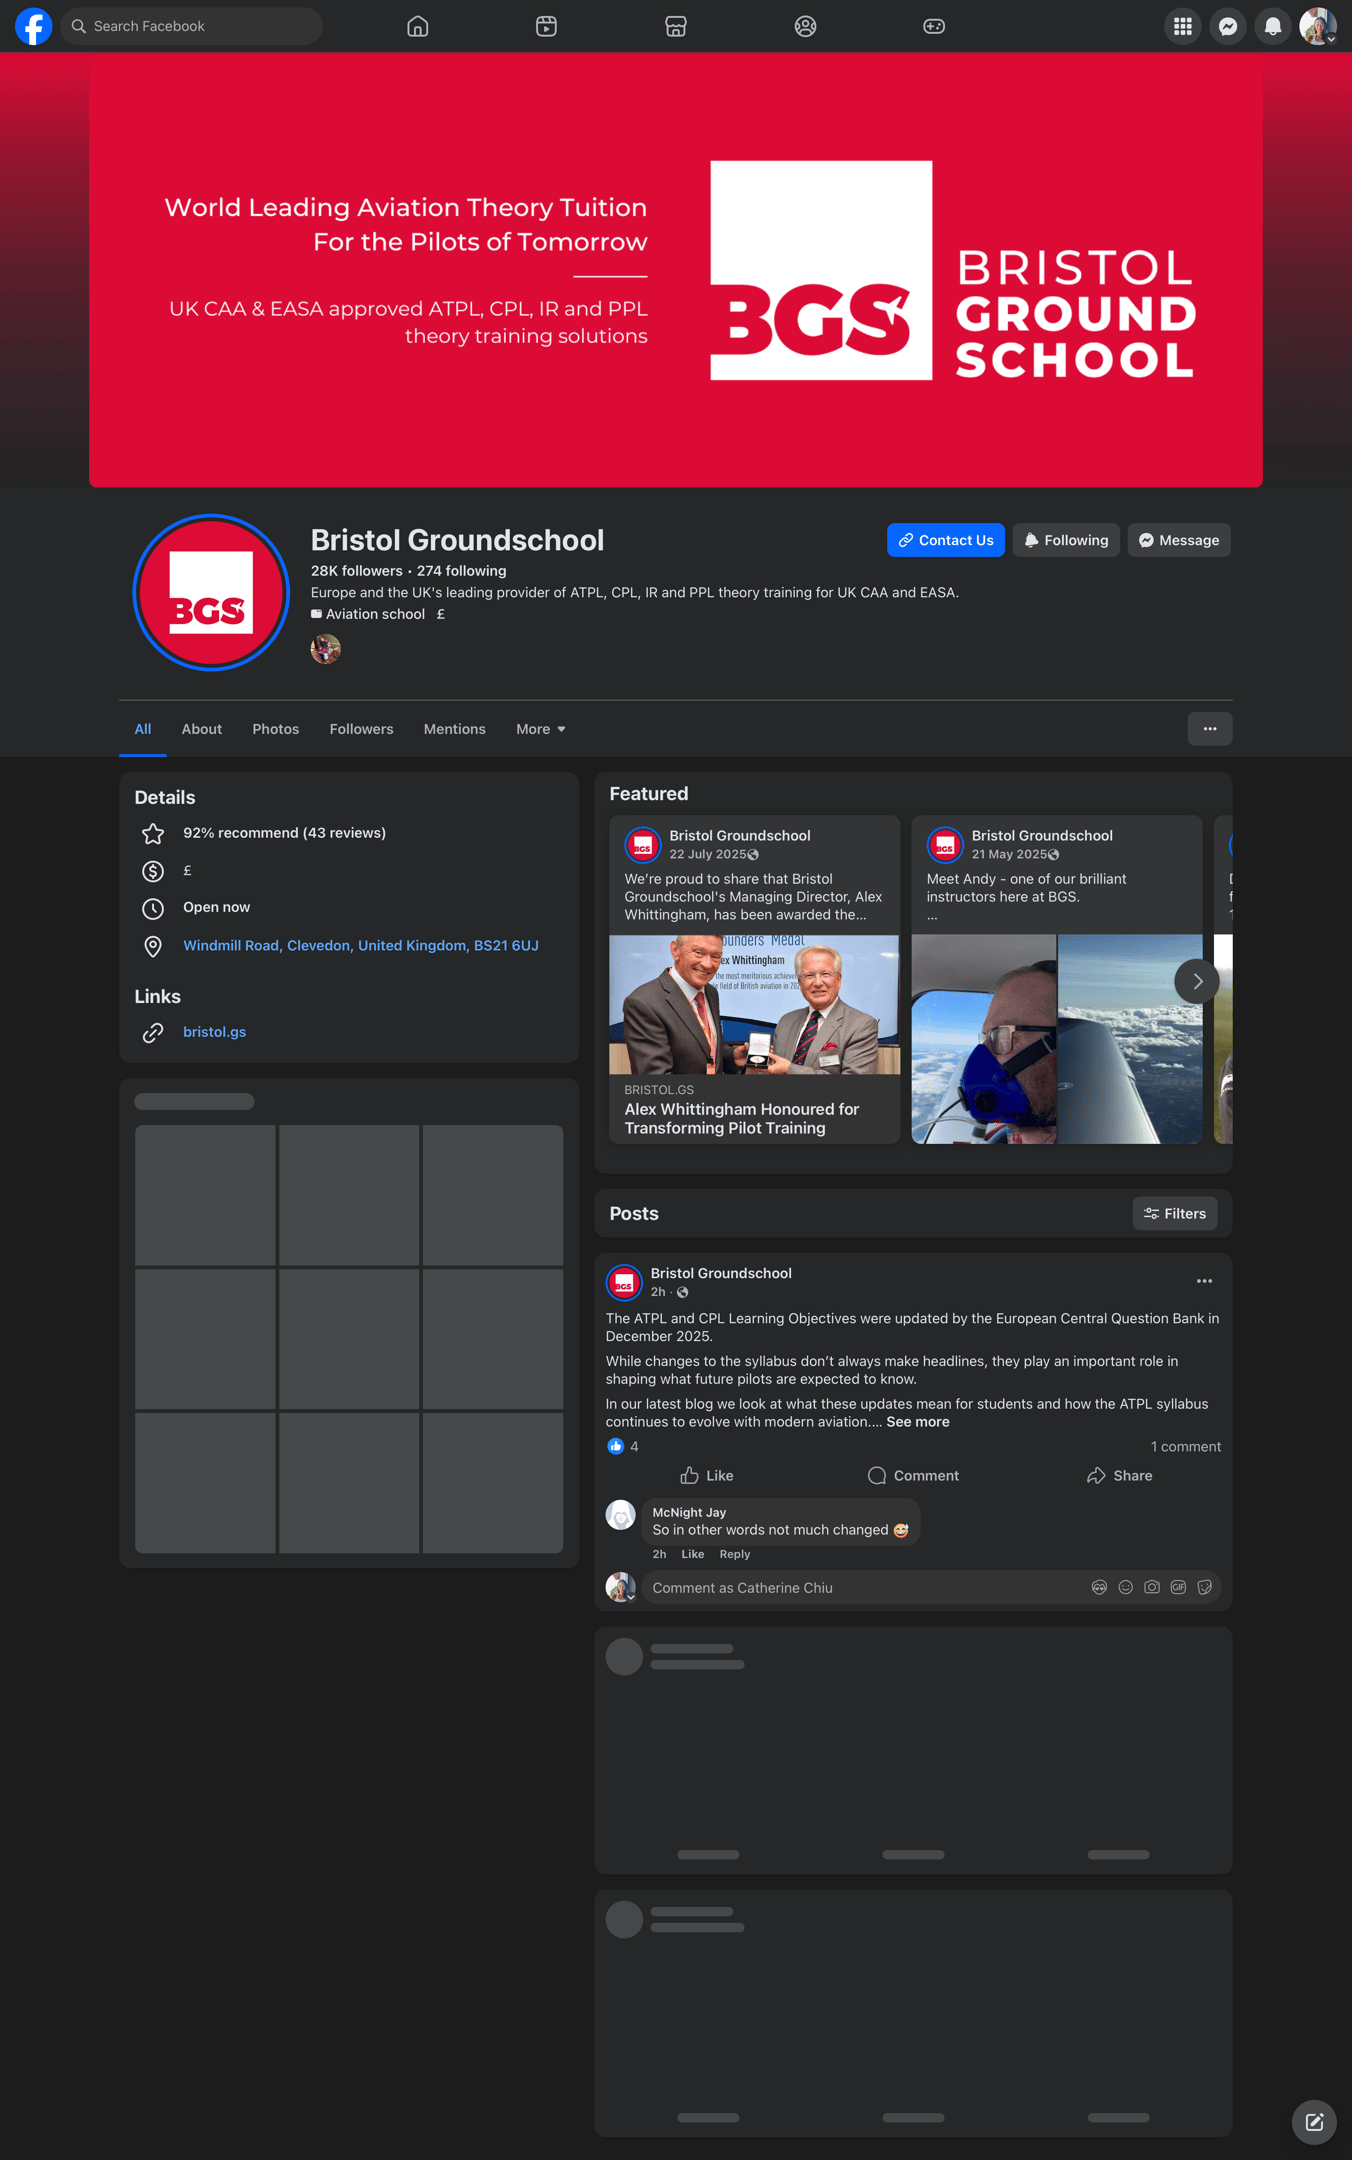1352x2160 pixels.
Task: Toggle the Following button
Action: pyautogui.click(x=1066, y=540)
